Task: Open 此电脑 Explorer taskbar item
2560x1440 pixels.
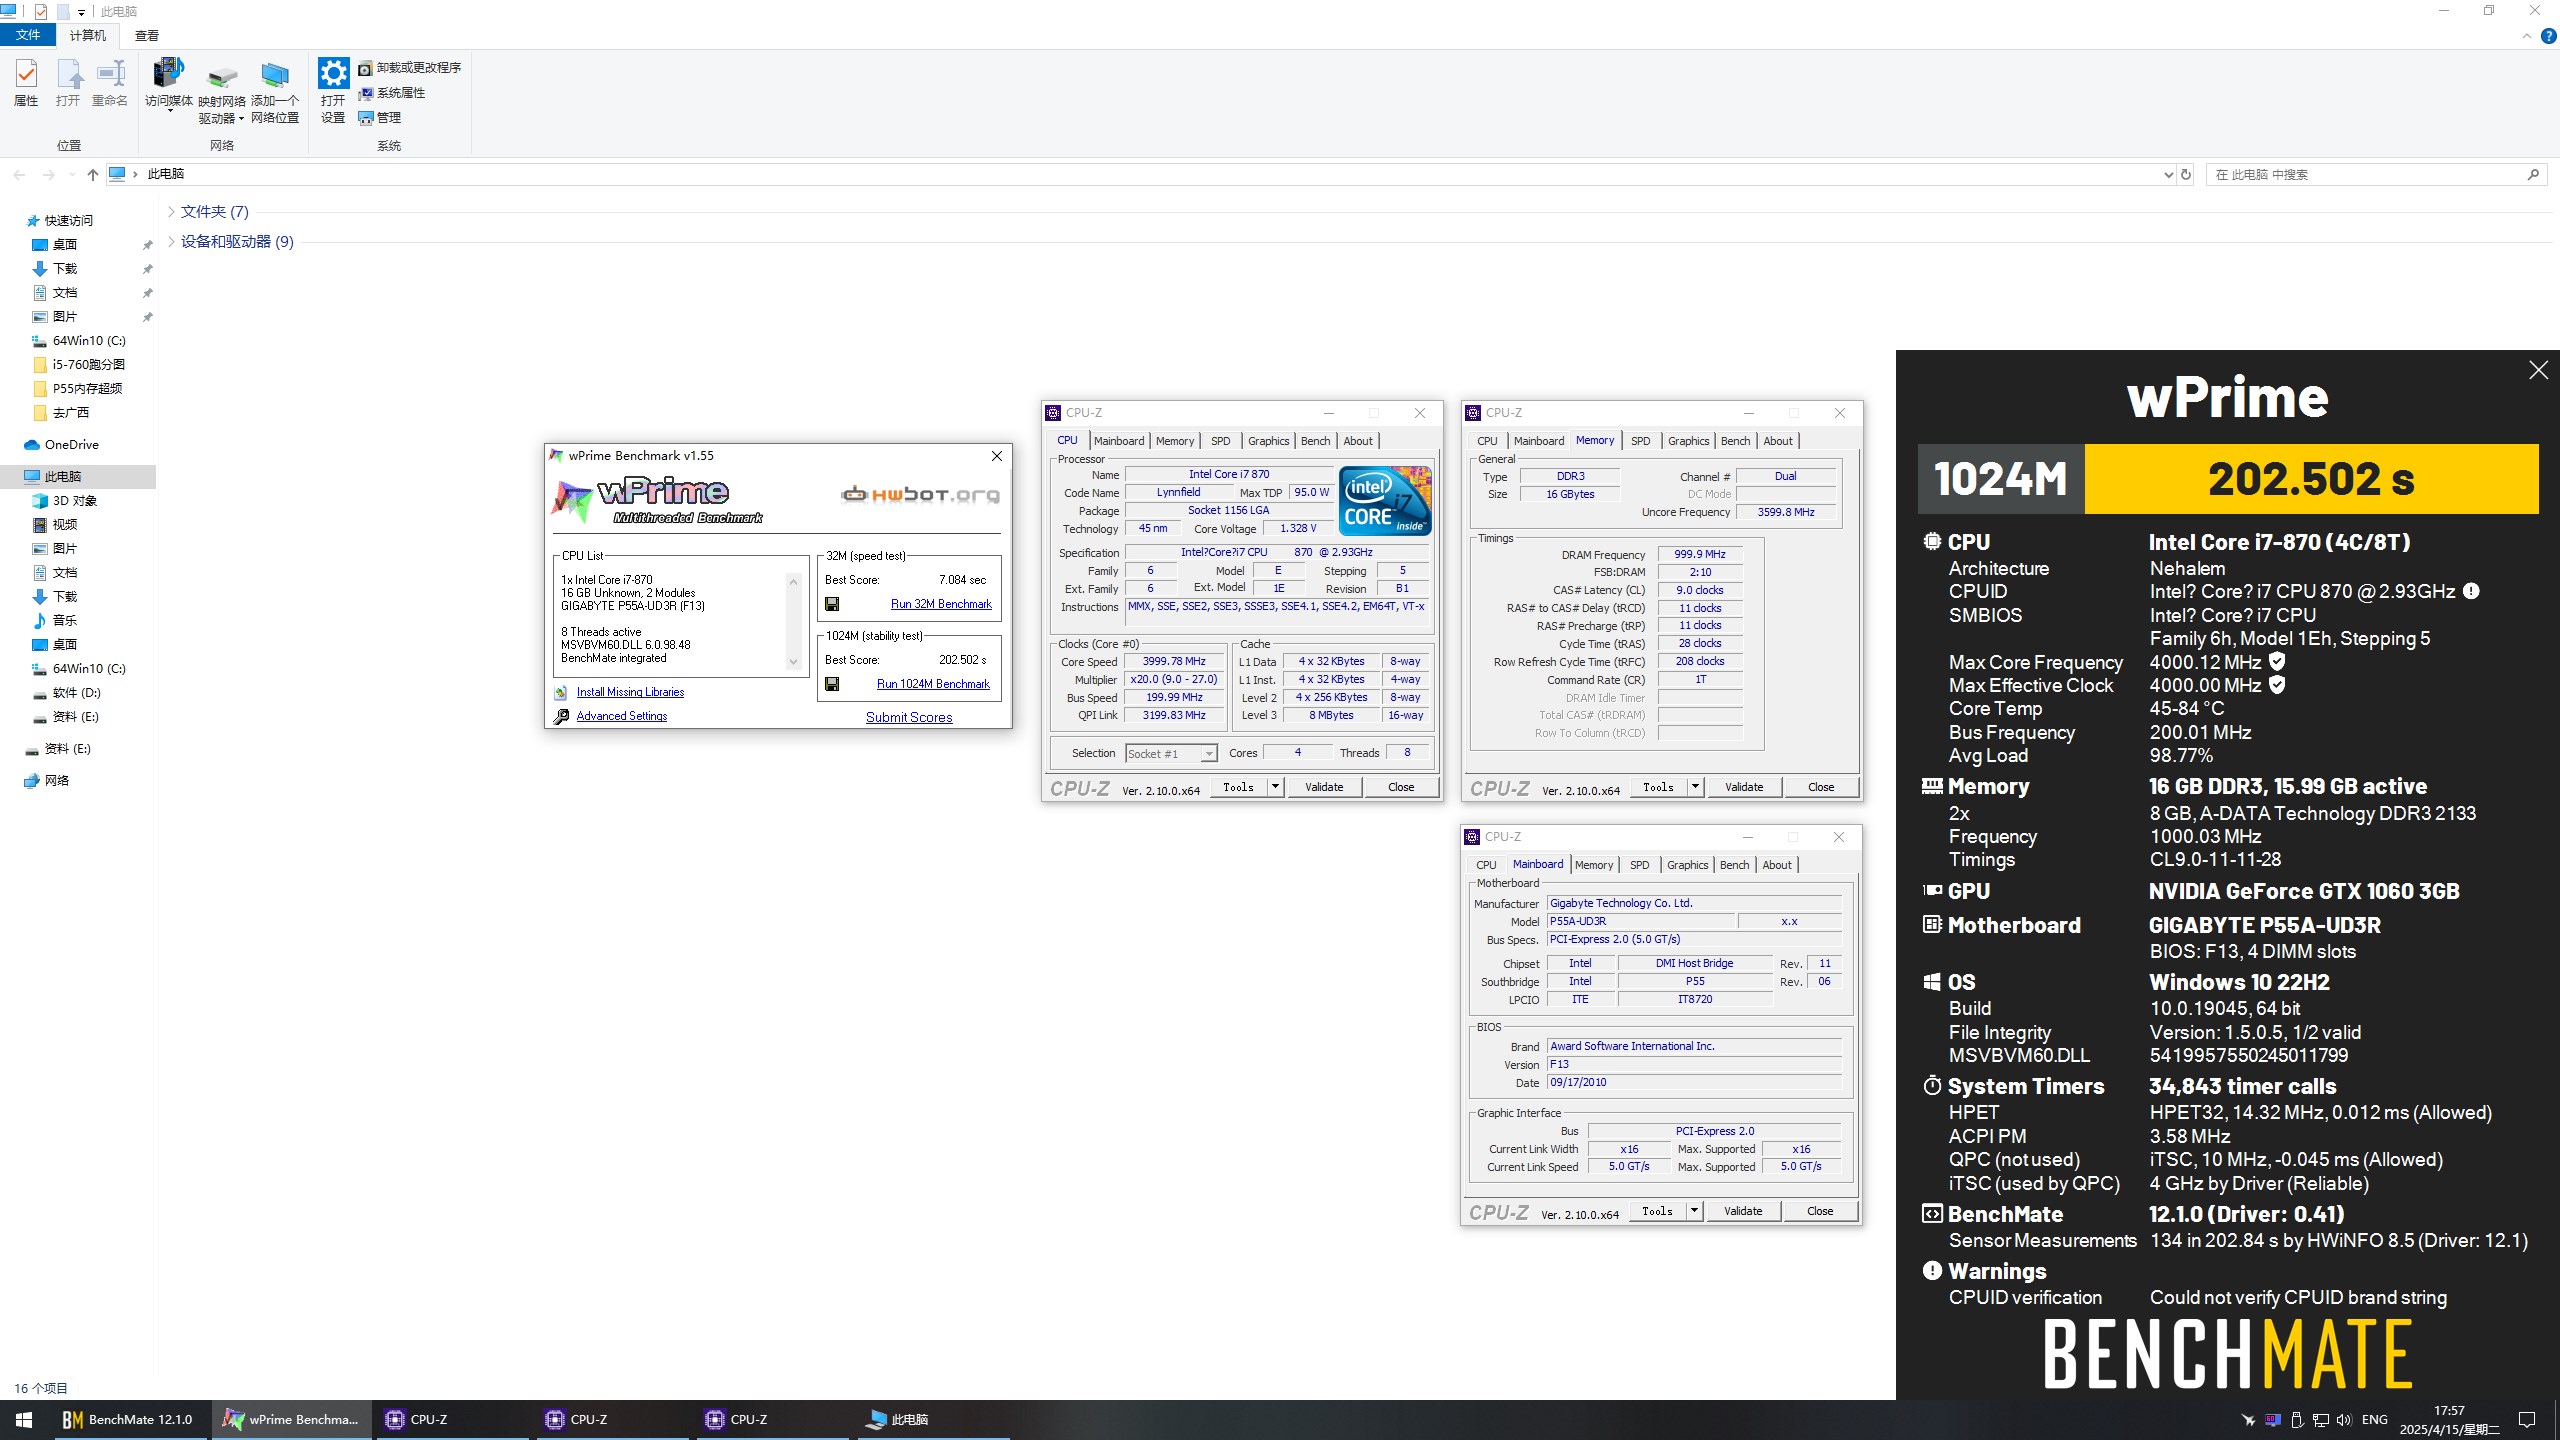Action: tap(932, 1420)
